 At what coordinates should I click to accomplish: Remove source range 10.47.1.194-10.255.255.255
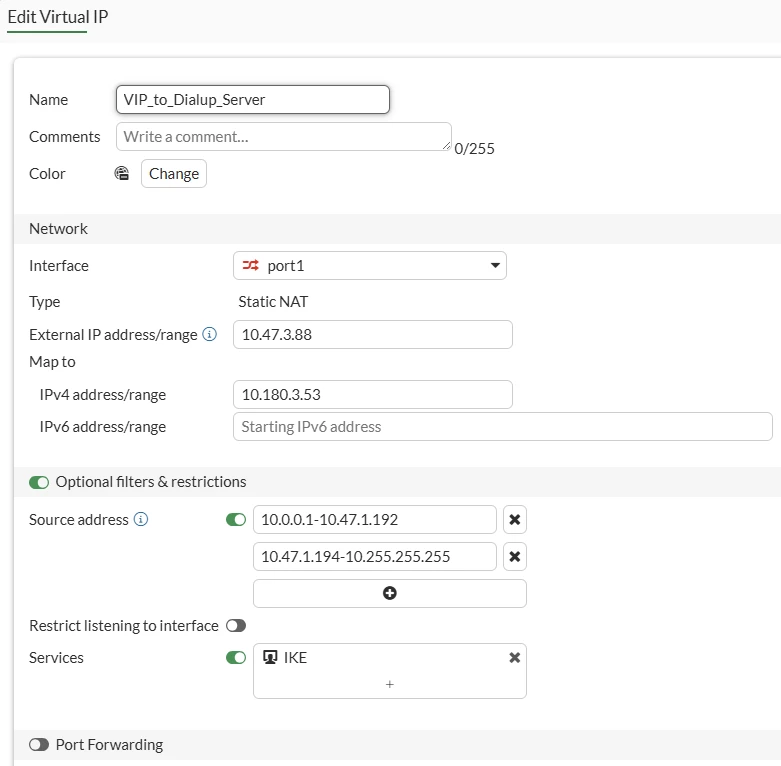coord(515,556)
